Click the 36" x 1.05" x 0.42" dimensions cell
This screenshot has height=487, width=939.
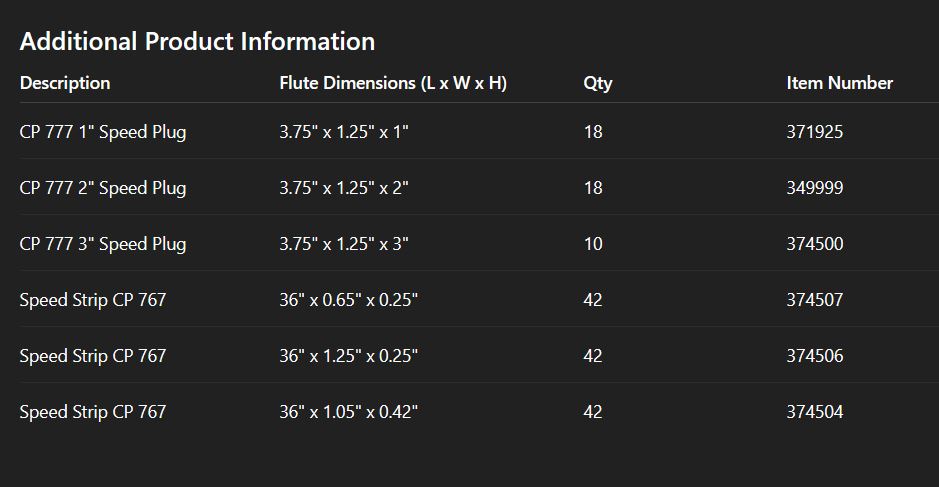[348, 412]
